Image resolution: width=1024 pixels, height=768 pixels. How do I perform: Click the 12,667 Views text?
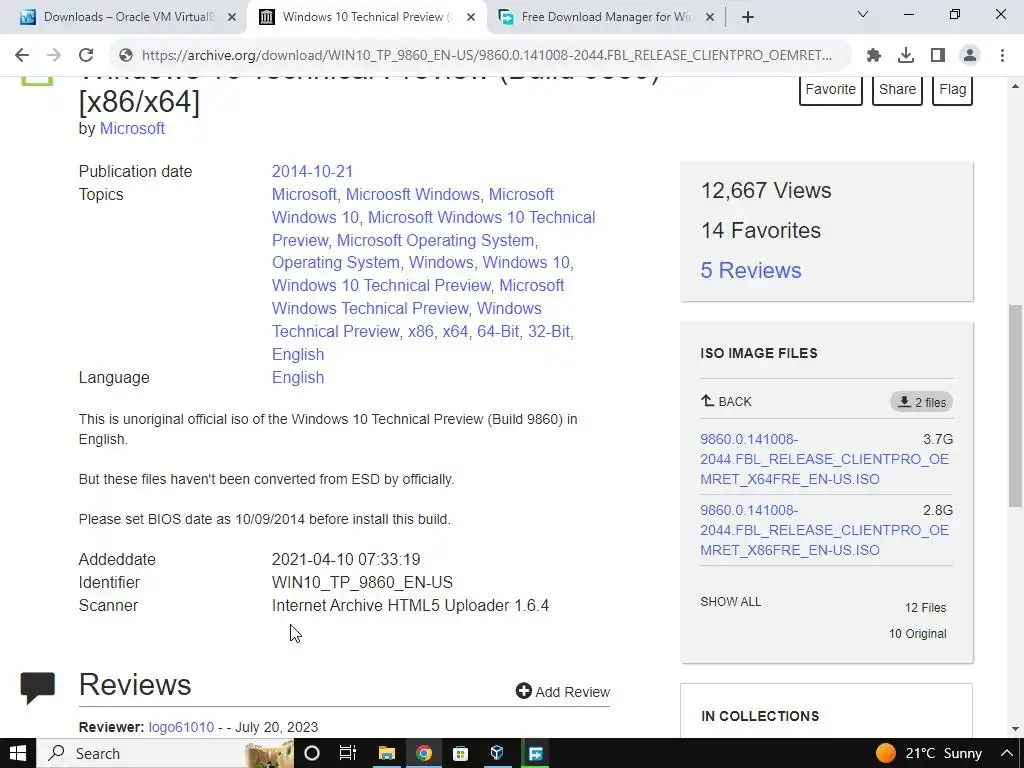tap(765, 191)
